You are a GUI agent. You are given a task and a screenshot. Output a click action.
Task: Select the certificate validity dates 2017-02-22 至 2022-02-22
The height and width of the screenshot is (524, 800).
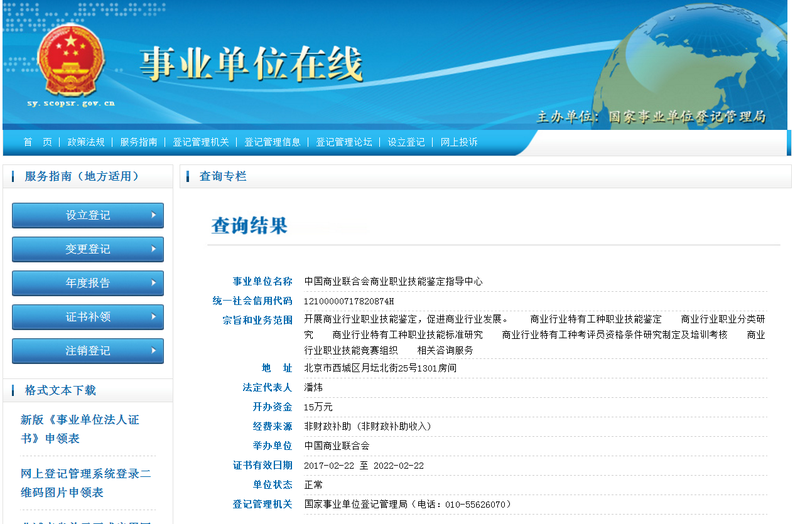(x=363, y=465)
